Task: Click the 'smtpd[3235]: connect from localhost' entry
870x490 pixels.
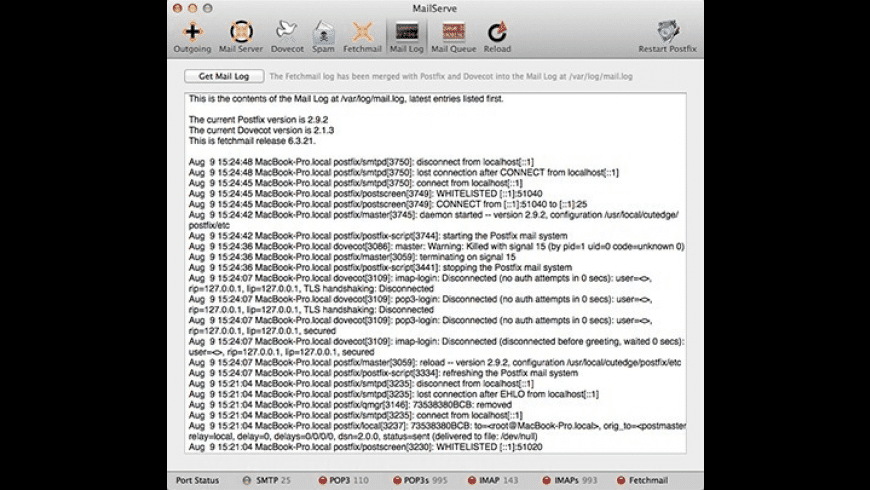Action: [x=356, y=415]
